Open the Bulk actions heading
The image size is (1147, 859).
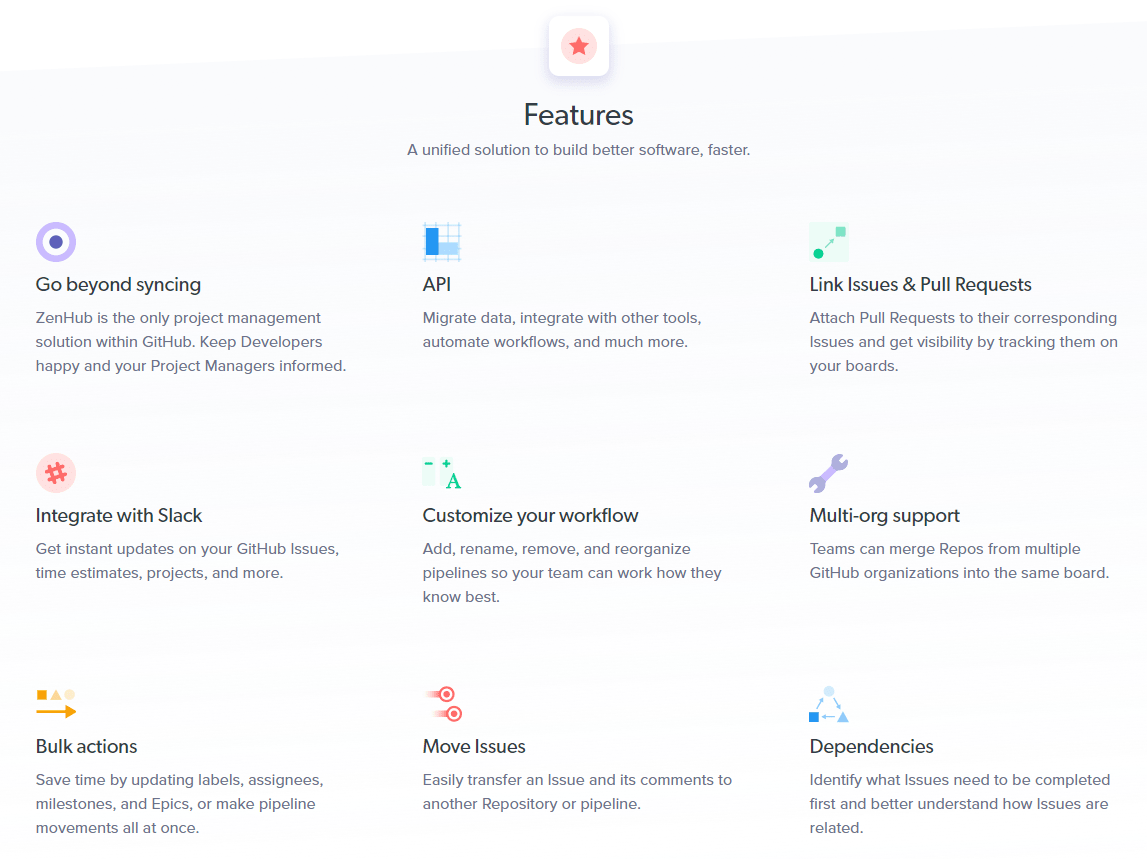[x=86, y=746]
